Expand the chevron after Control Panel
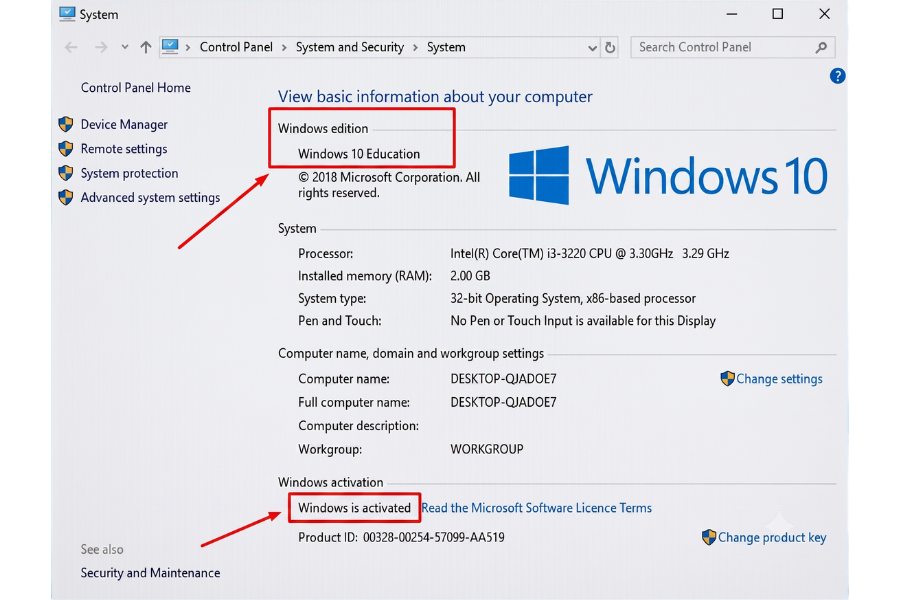Viewport: 900px width, 600px height. coord(284,48)
